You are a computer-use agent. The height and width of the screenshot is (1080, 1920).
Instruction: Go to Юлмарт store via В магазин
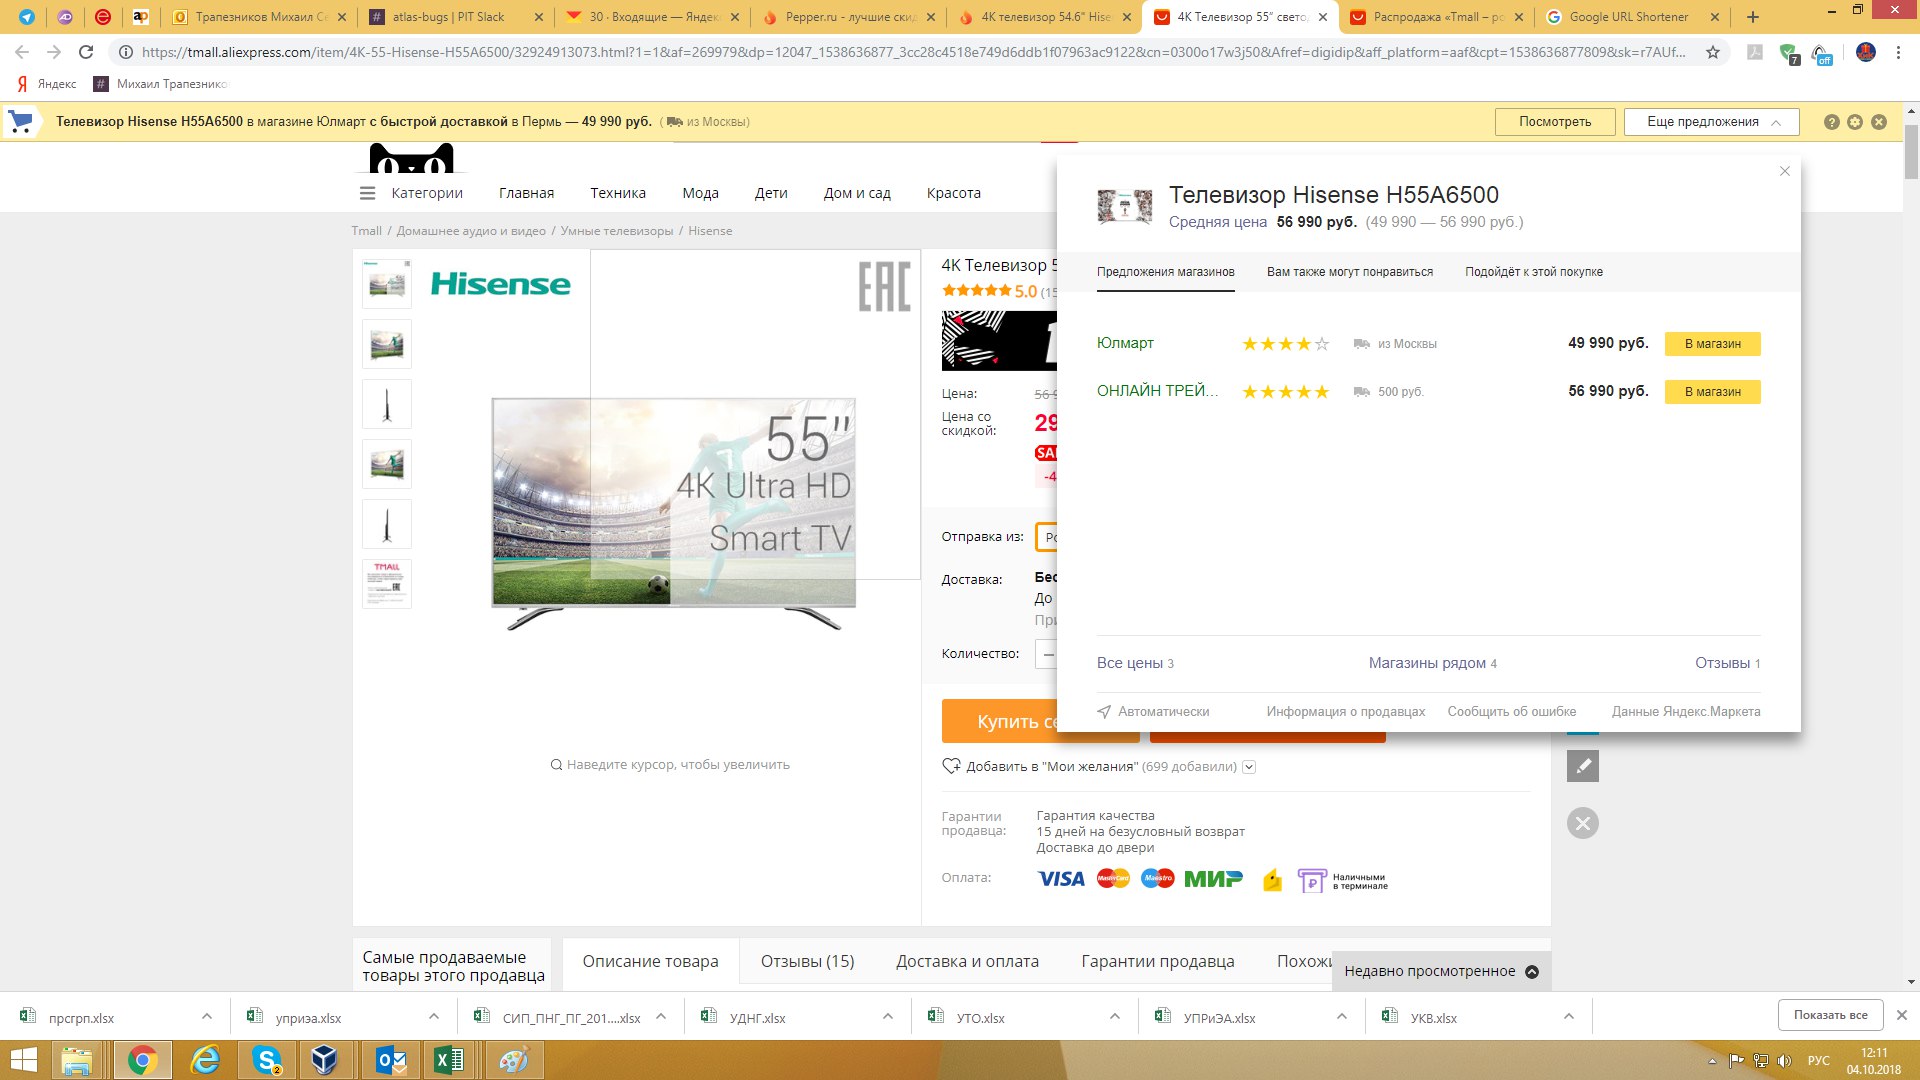point(1712,344)
